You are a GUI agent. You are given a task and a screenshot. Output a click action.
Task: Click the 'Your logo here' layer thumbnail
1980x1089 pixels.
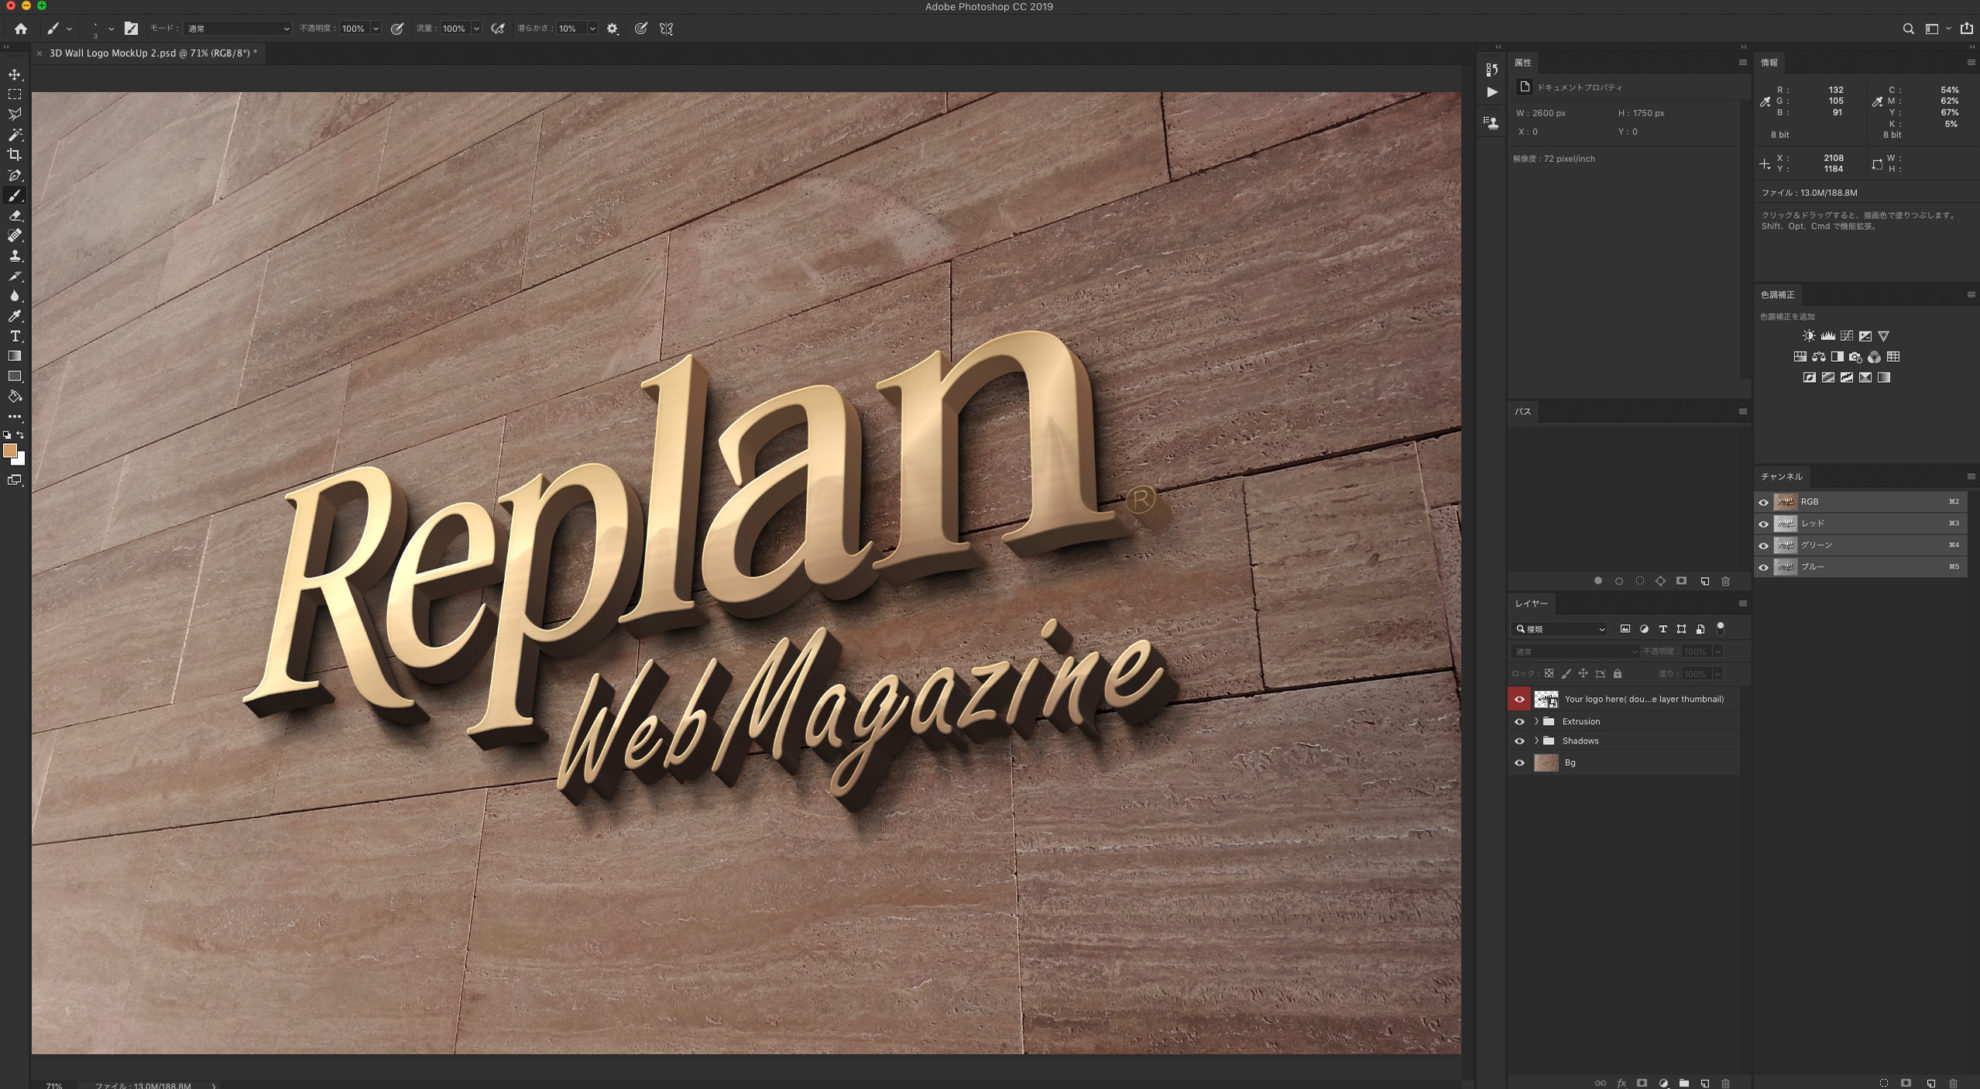click(x=1547, y=699)
